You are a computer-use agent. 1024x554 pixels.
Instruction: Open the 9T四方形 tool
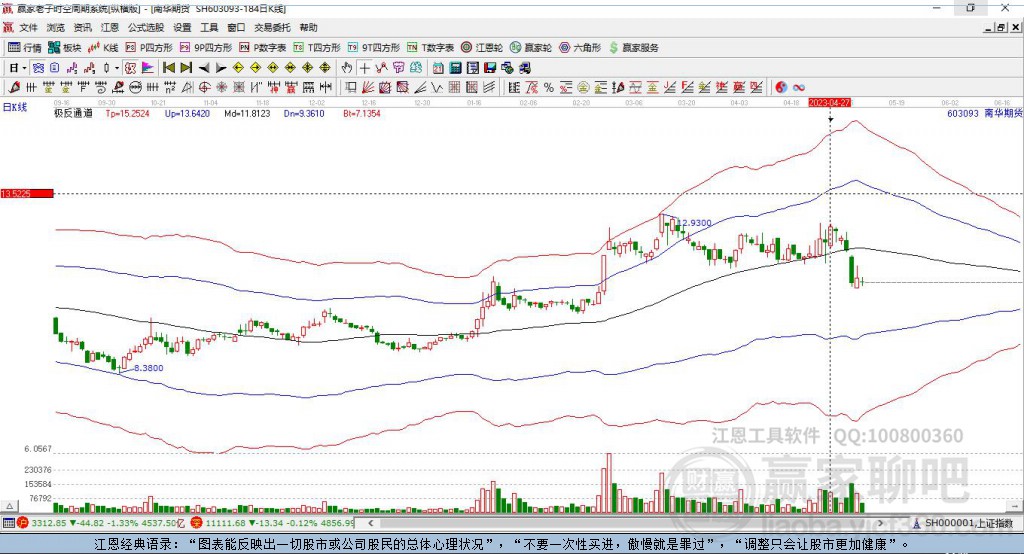(x=374, y=48)
